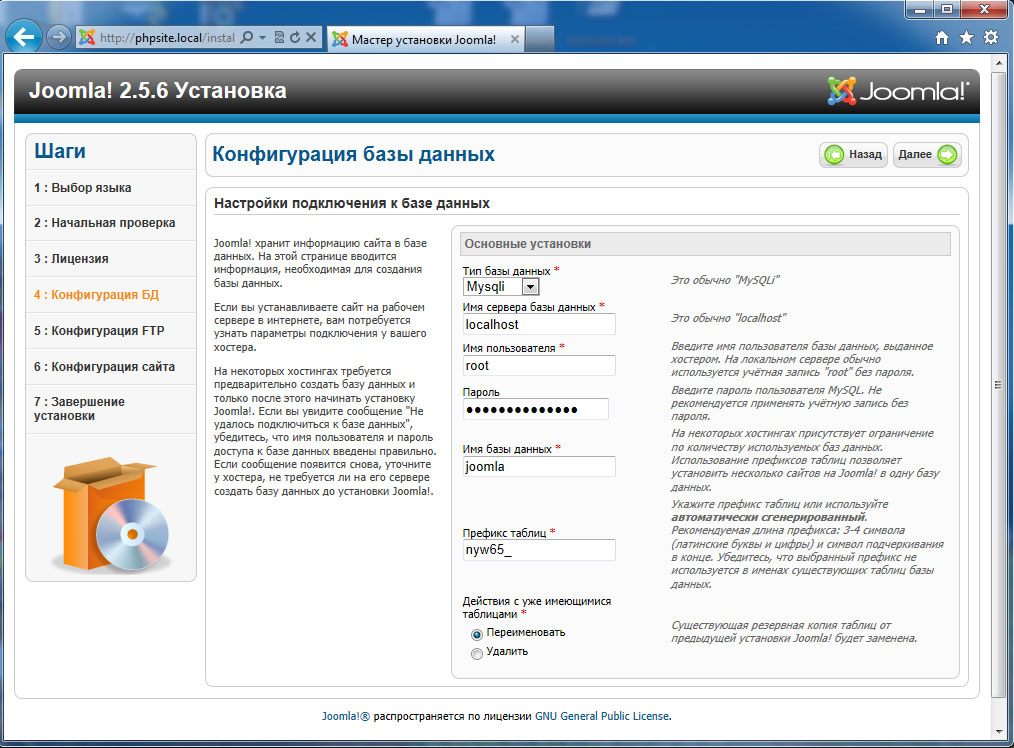This screenshot has height=748, width=1014.
Task: Open Favorites with the star icon
Action: pos(966,37)
